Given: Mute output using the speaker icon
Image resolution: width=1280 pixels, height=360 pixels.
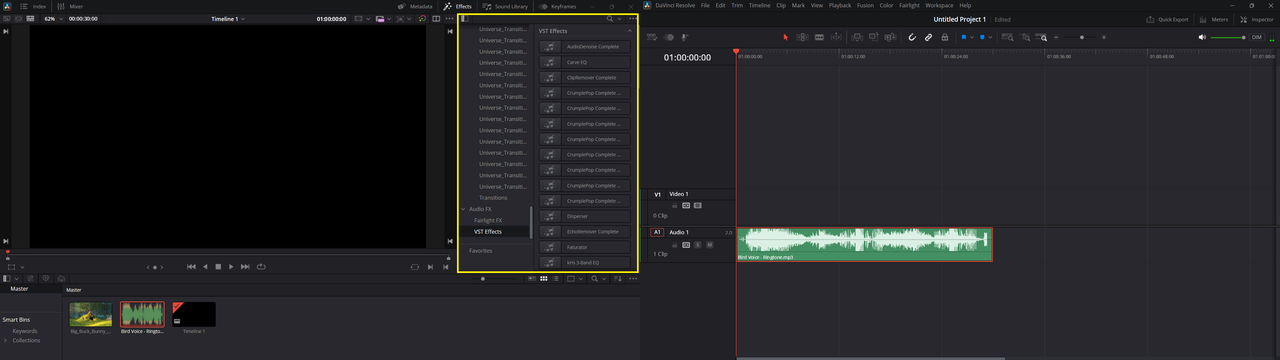Looking at the screenshot, I should pyautogui.click(x=1203, y=37).
